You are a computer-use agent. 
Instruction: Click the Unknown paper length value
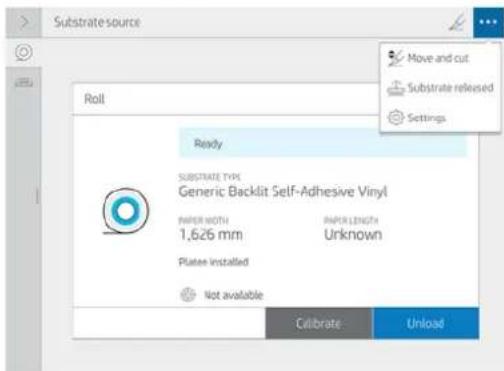[353, 234]
